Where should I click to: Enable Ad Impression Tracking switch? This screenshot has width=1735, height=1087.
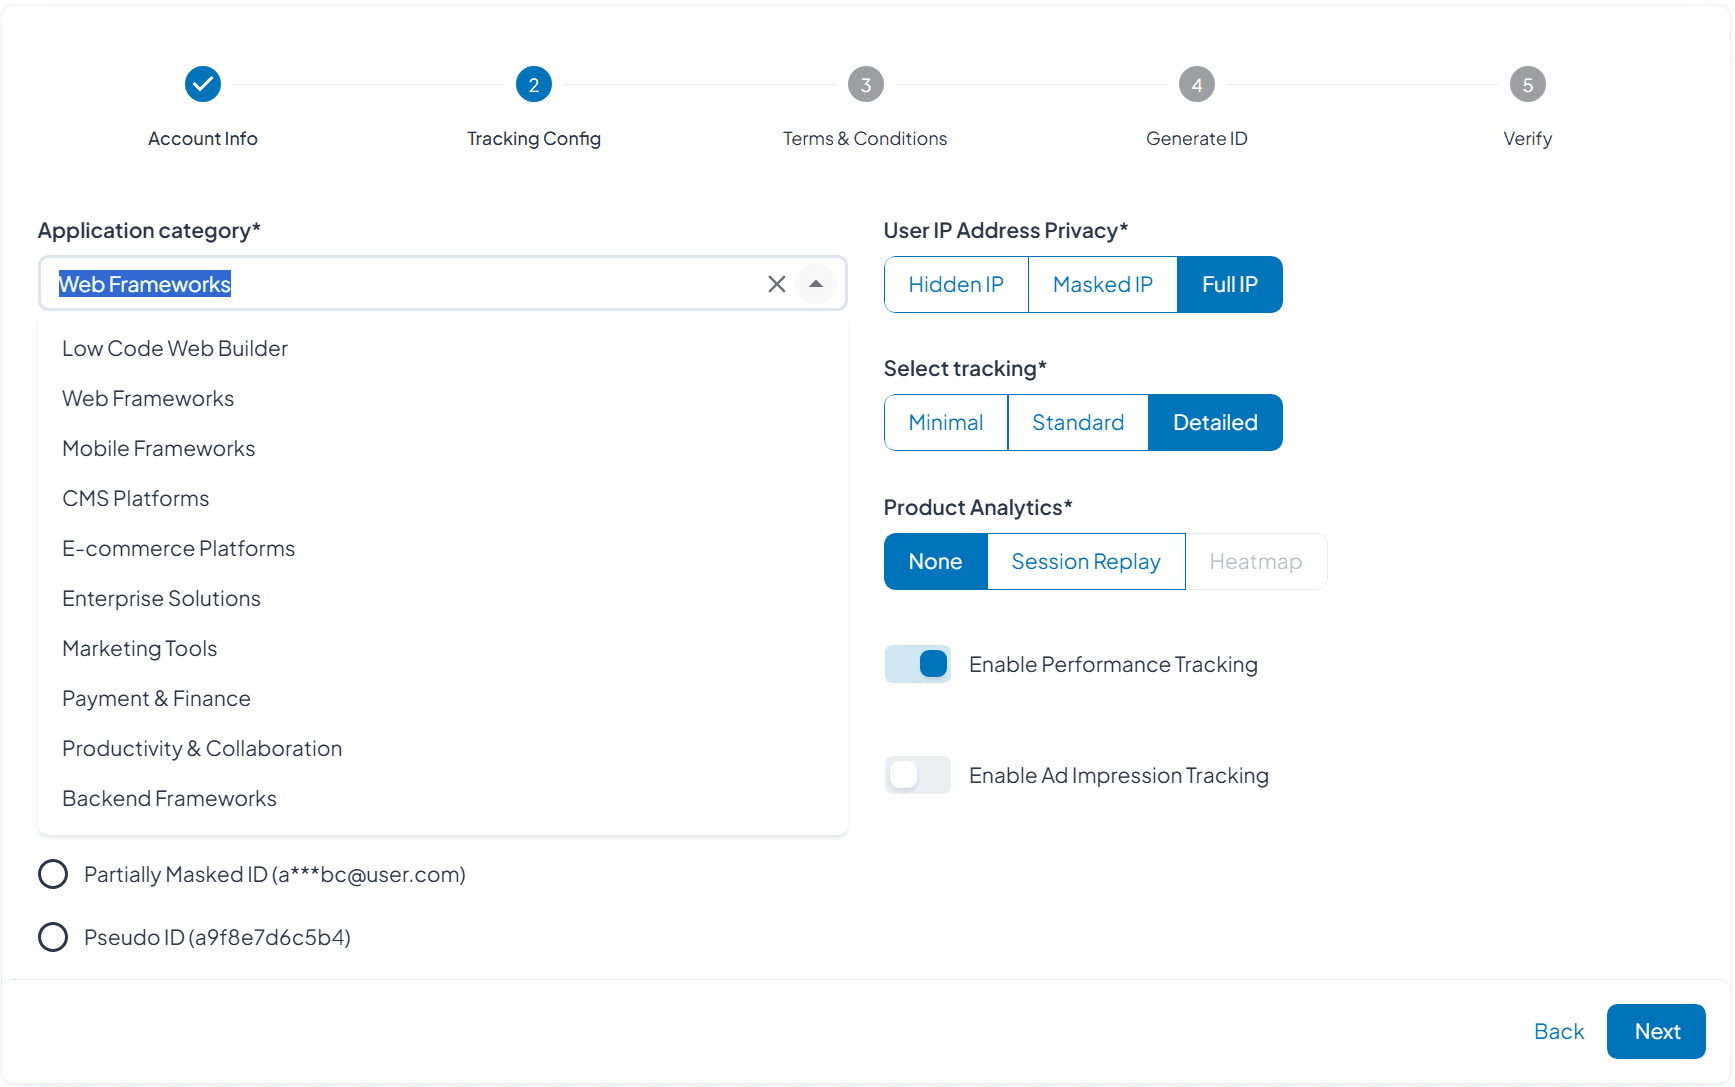tap(918, 775)
